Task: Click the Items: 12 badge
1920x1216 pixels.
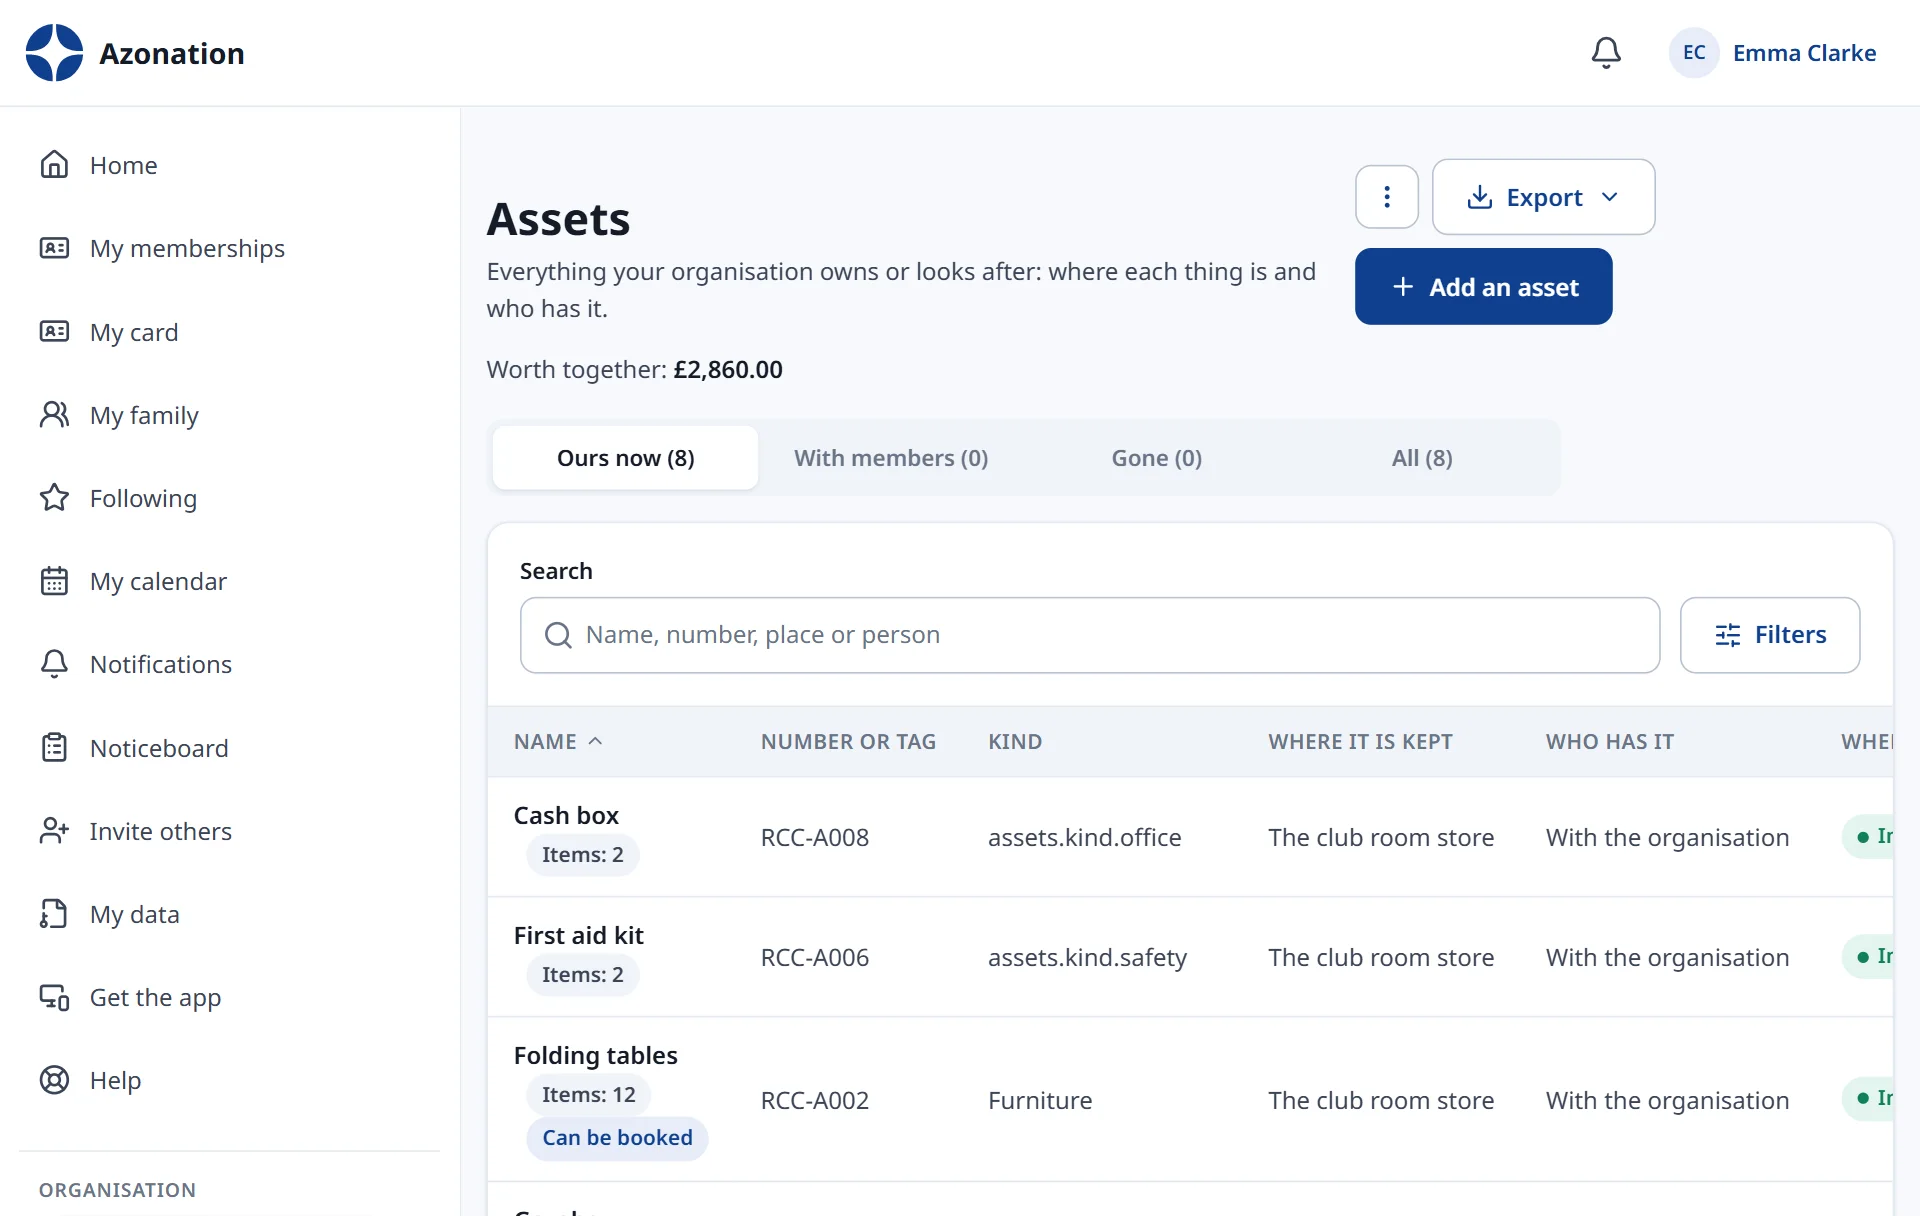Action: 588,1095
